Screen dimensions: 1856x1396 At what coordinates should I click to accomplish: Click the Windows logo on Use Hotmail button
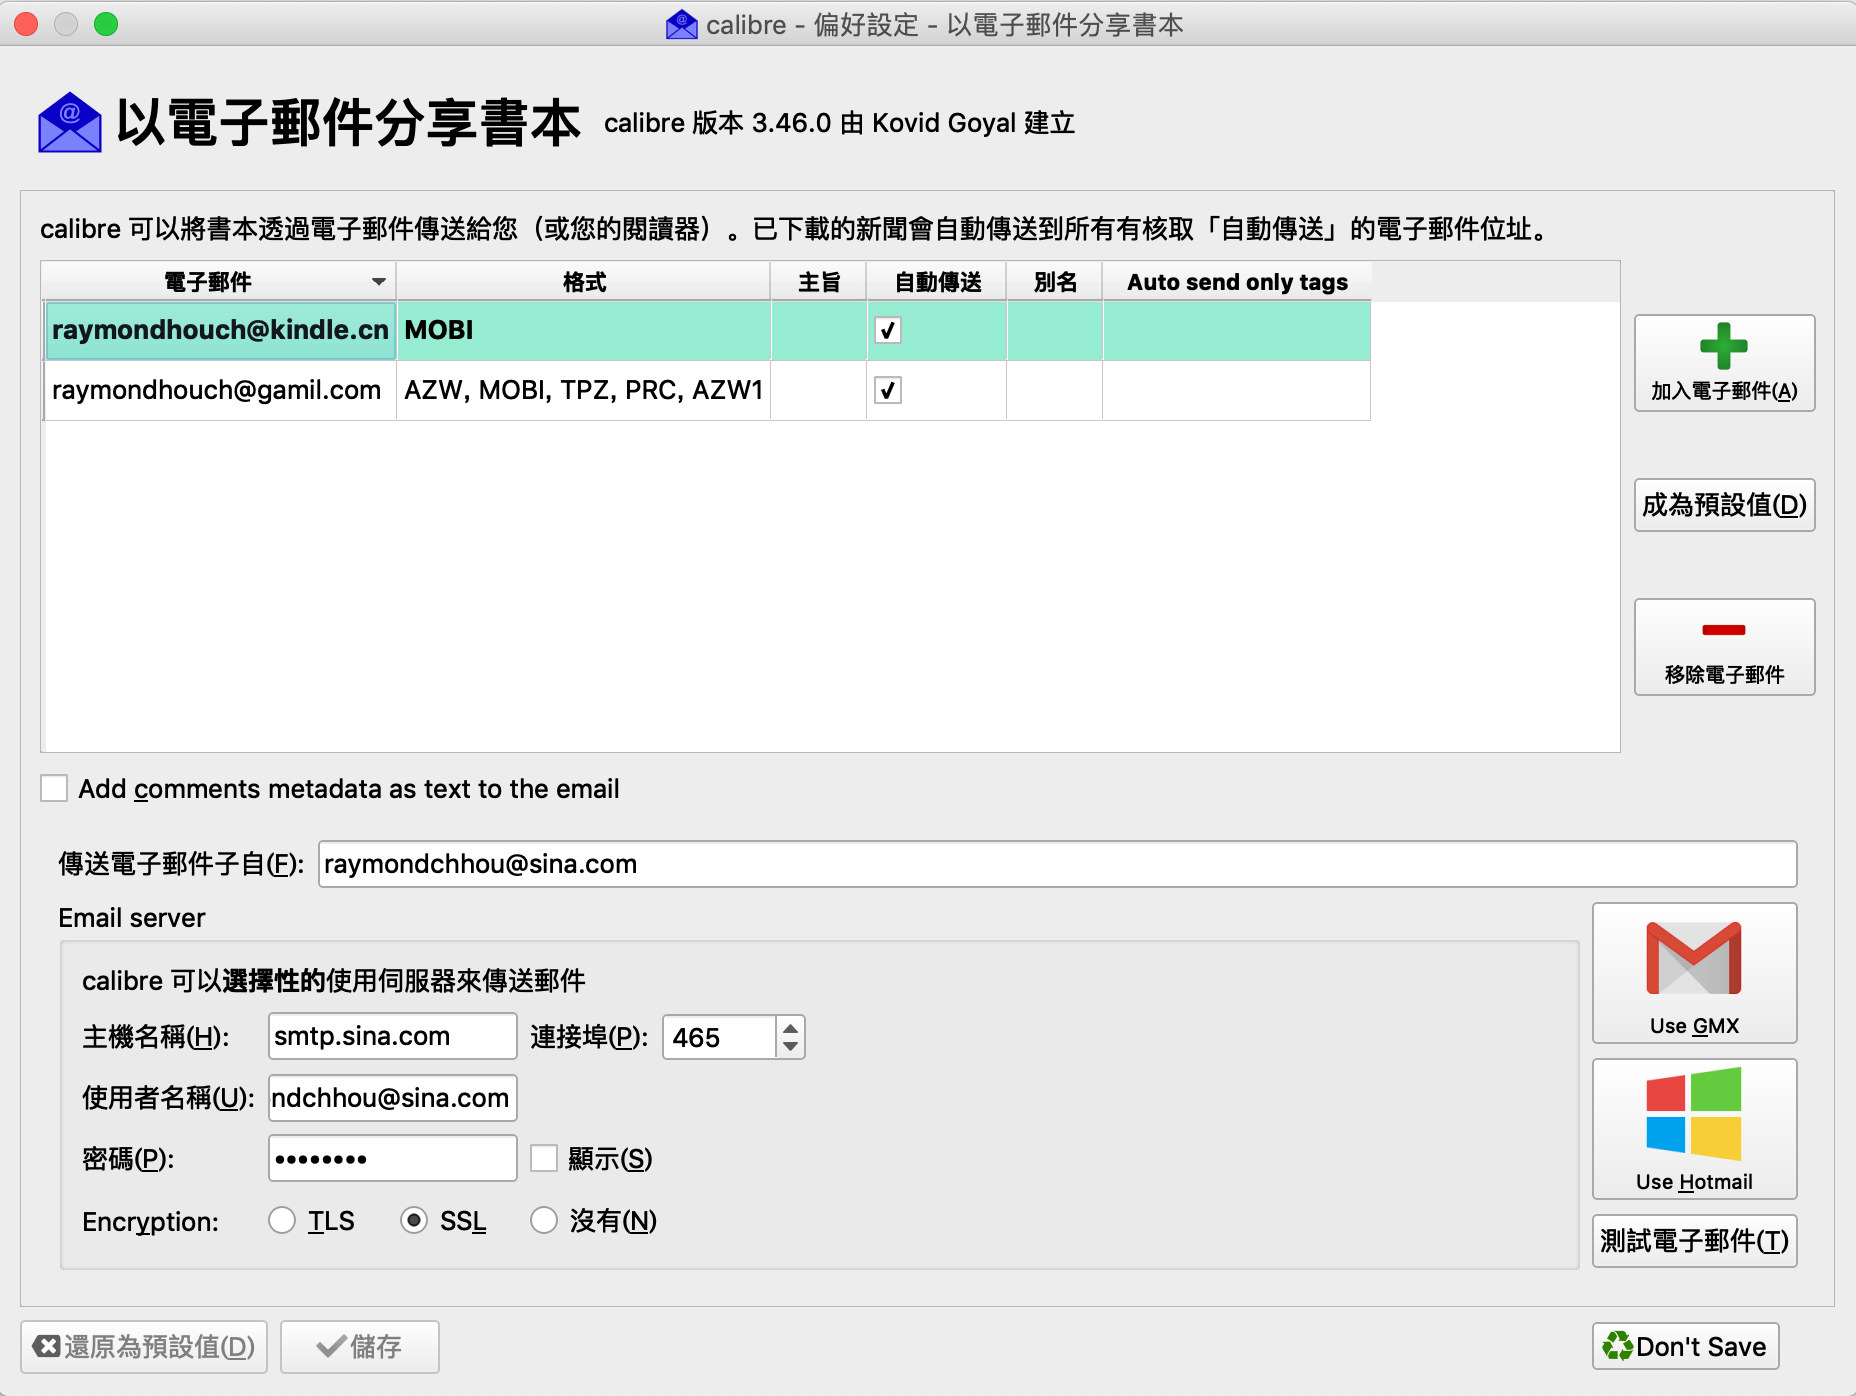[1694, 1114]
